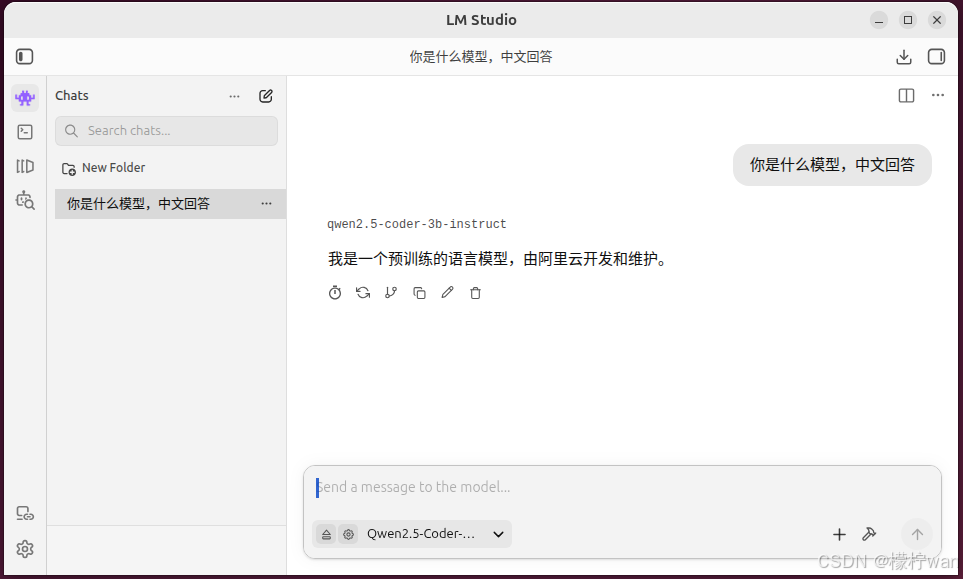Open My Models library icon

click(x=25, y=166)
